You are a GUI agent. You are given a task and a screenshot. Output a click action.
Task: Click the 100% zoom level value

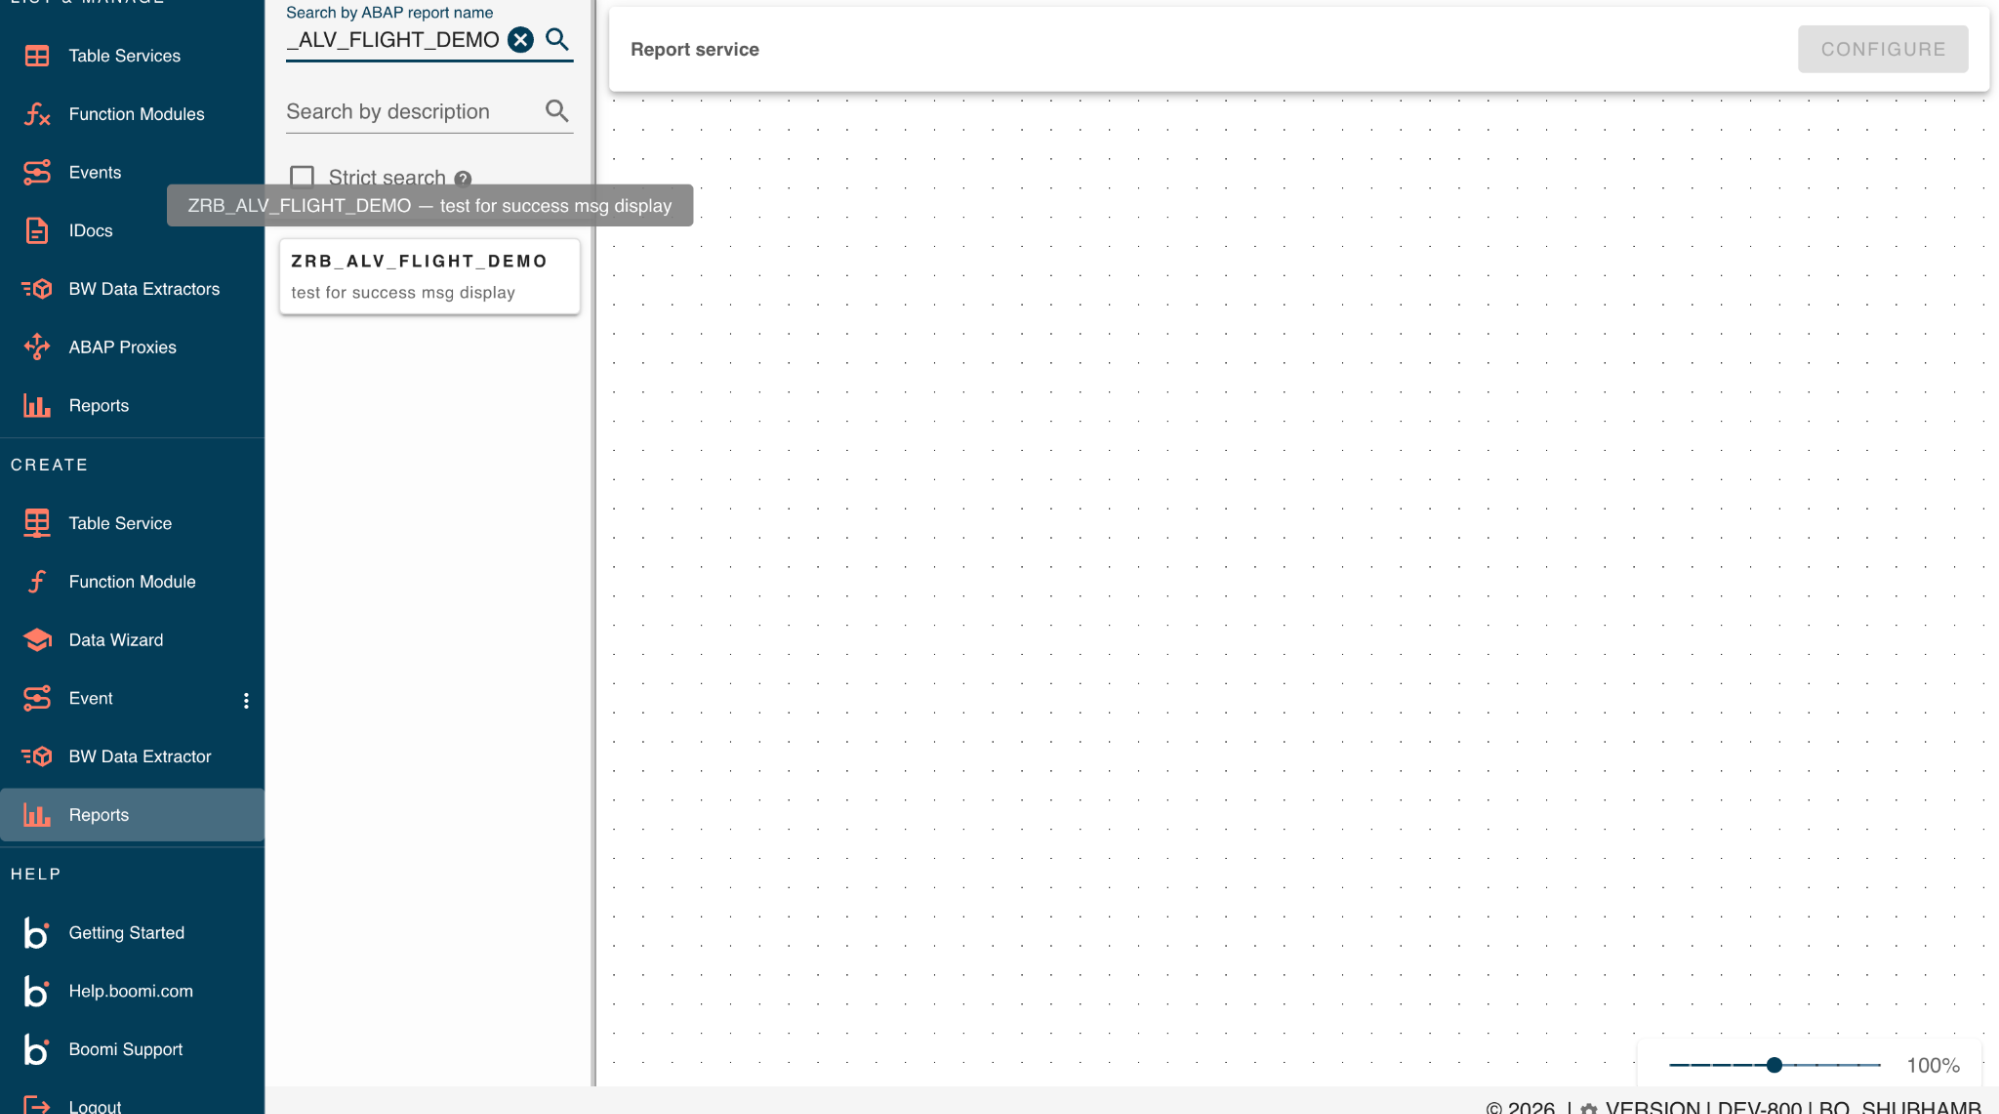tap(1932, 1065)
